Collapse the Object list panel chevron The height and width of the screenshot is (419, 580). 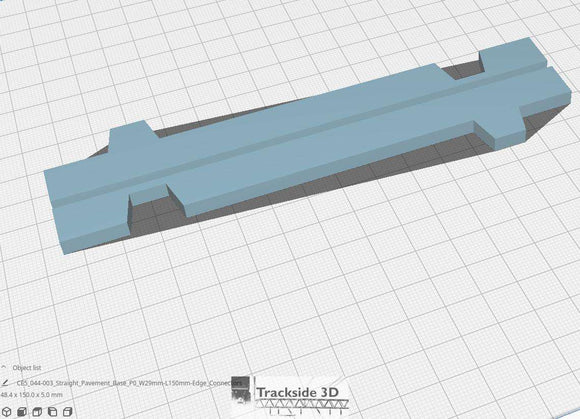pos(4,367)
